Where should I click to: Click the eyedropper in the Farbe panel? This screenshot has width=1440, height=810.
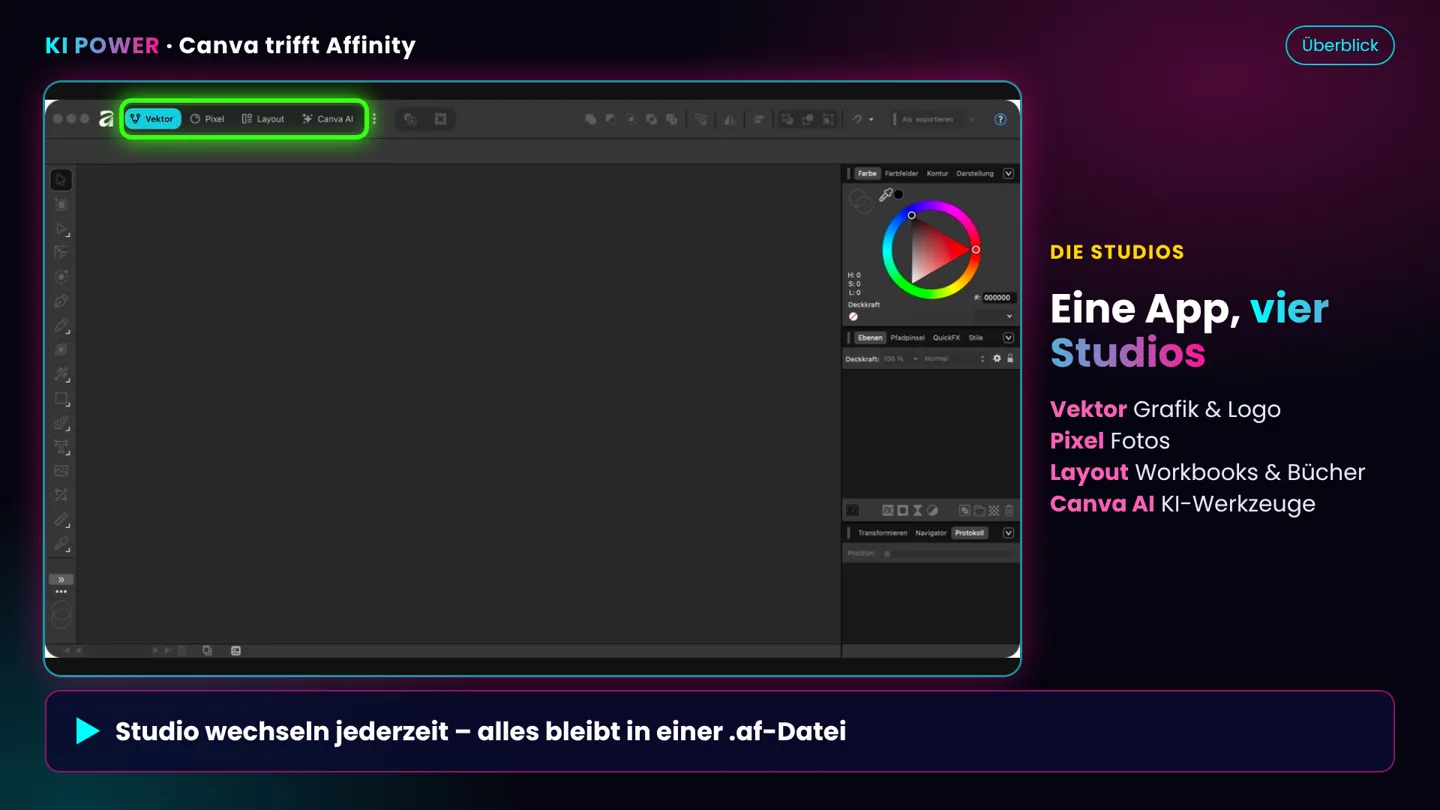pos(885,195)
